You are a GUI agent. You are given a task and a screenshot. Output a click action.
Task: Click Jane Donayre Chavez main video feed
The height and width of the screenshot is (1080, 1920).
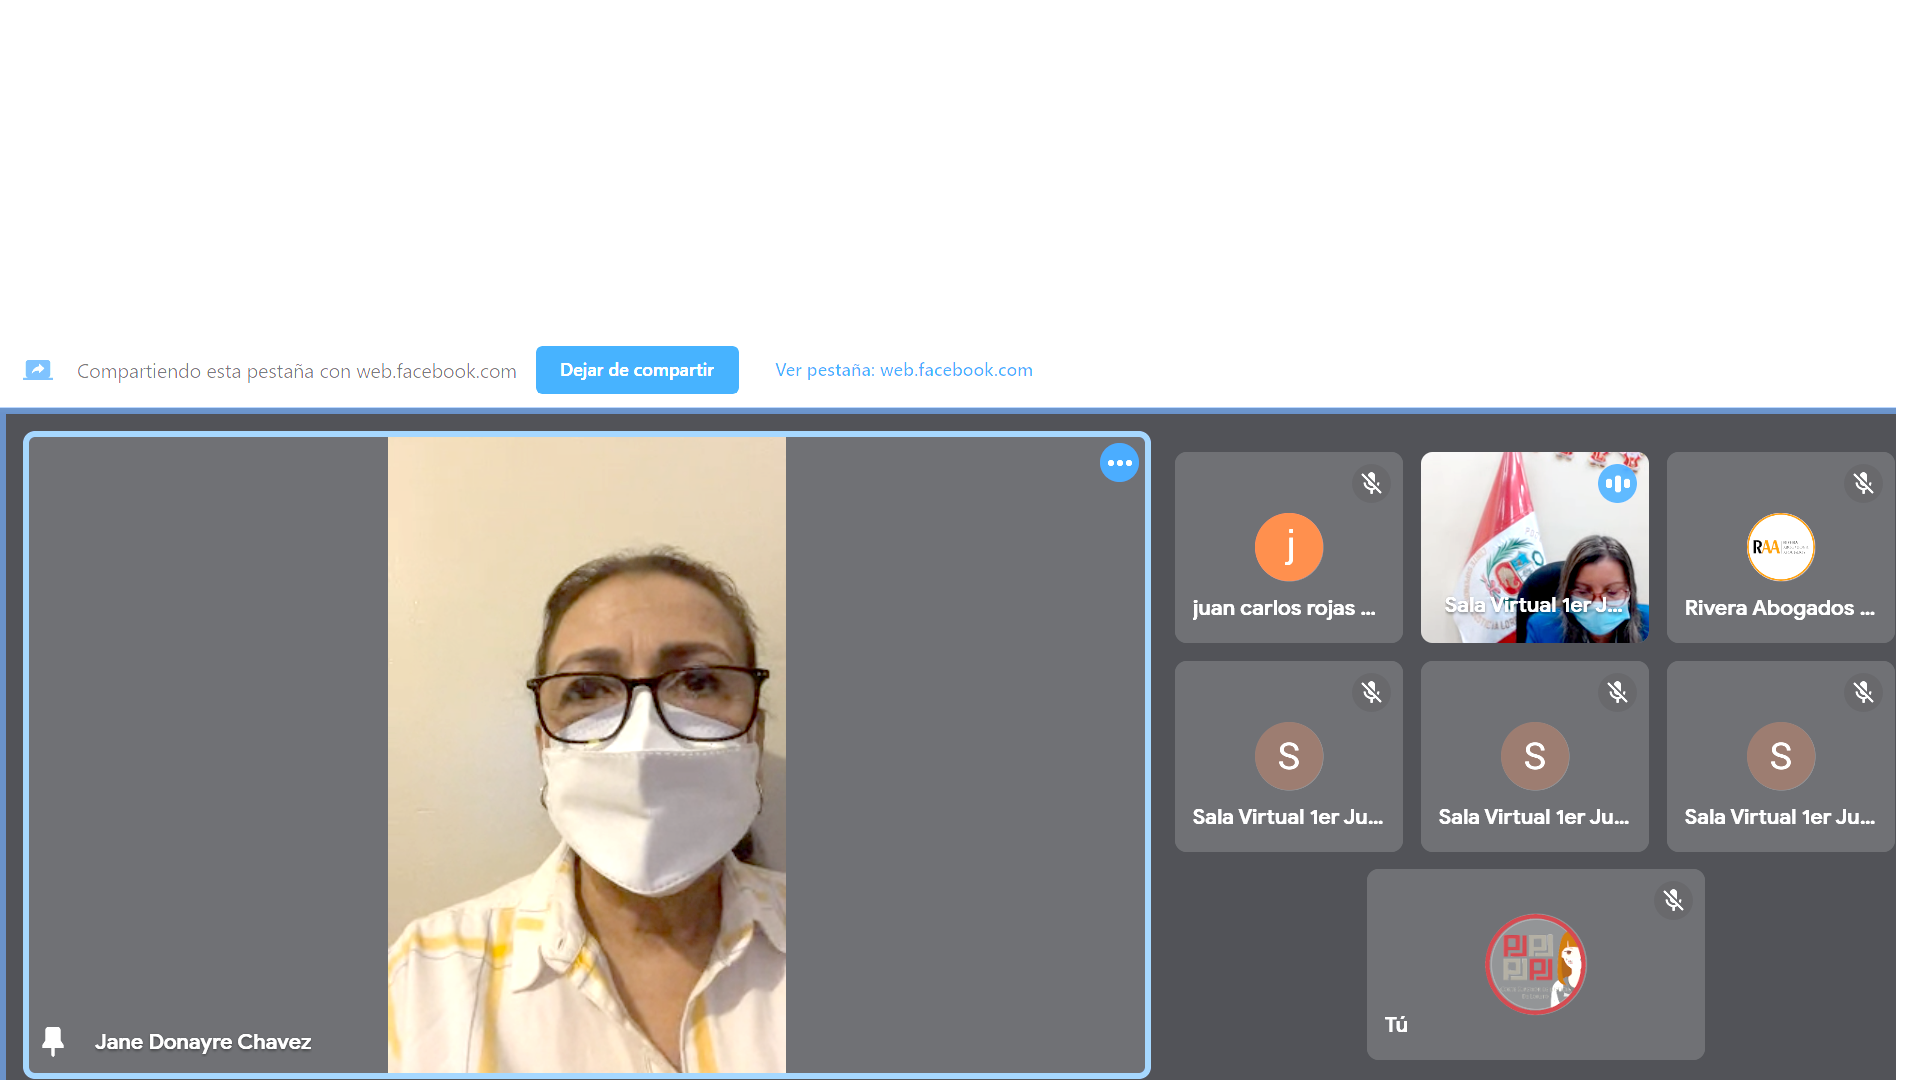587,755
